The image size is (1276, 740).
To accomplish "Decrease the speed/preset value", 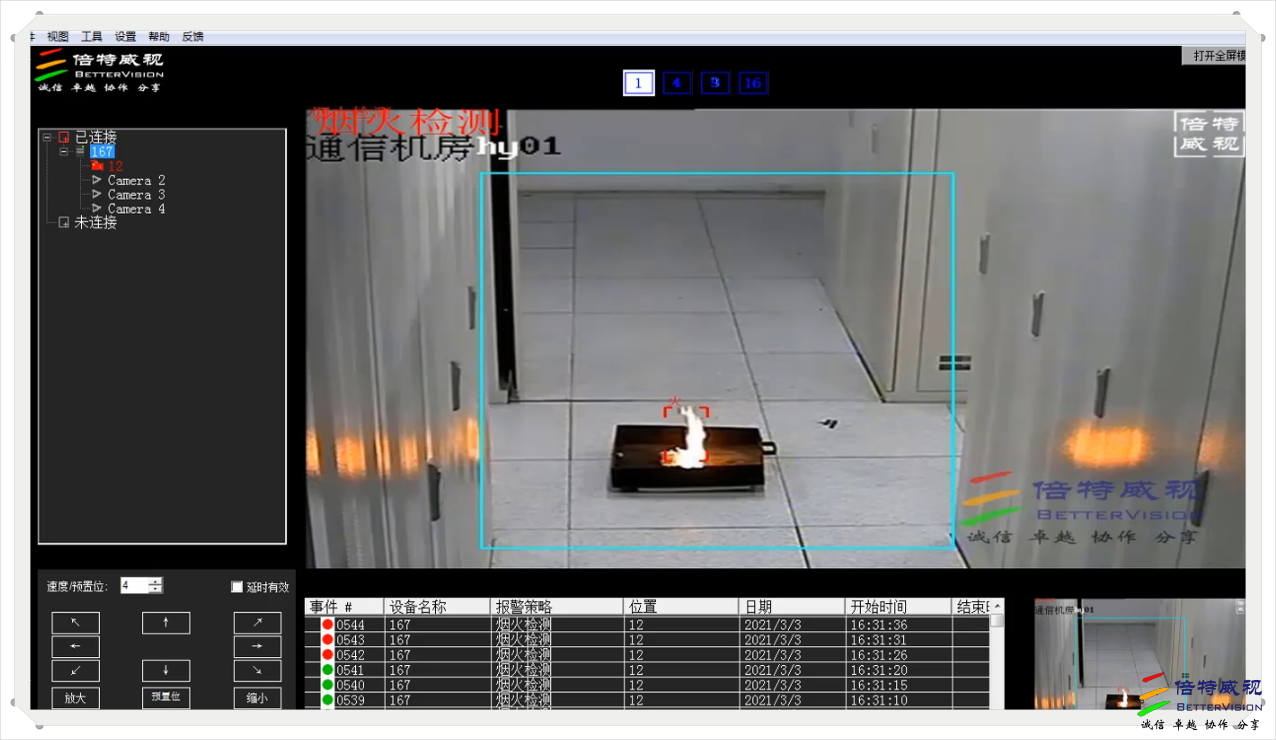I will pyautogui.click(x=156, y=590).
